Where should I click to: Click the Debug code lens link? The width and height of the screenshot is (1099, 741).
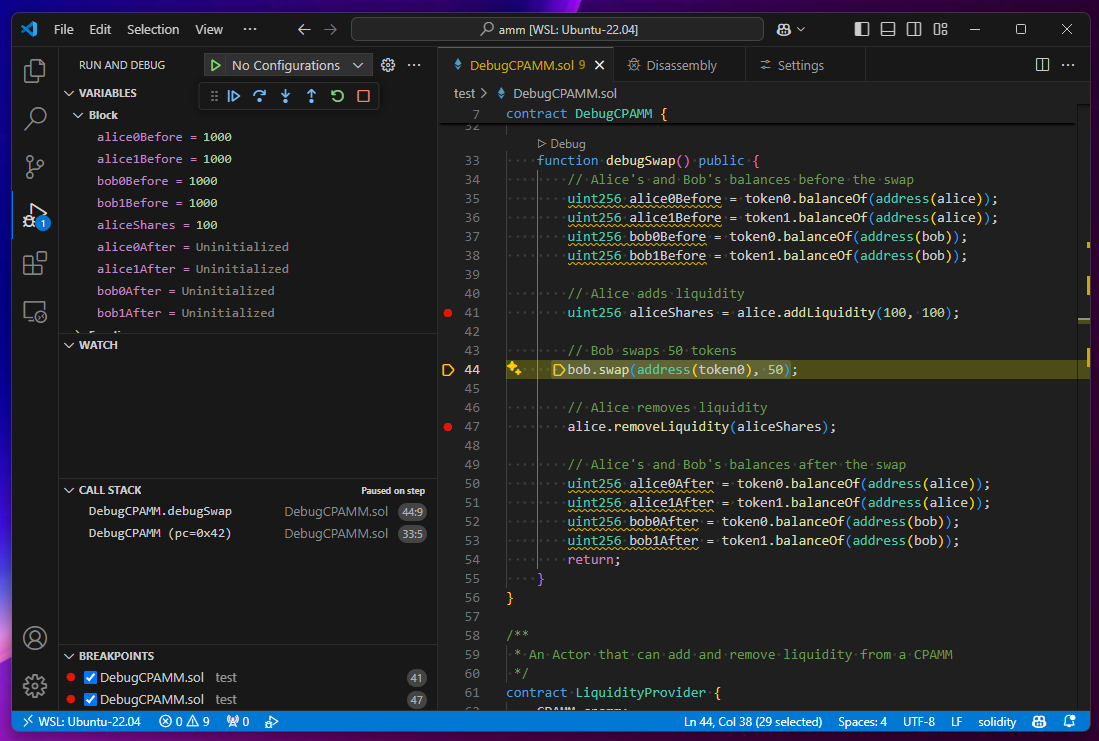point(561,144)
